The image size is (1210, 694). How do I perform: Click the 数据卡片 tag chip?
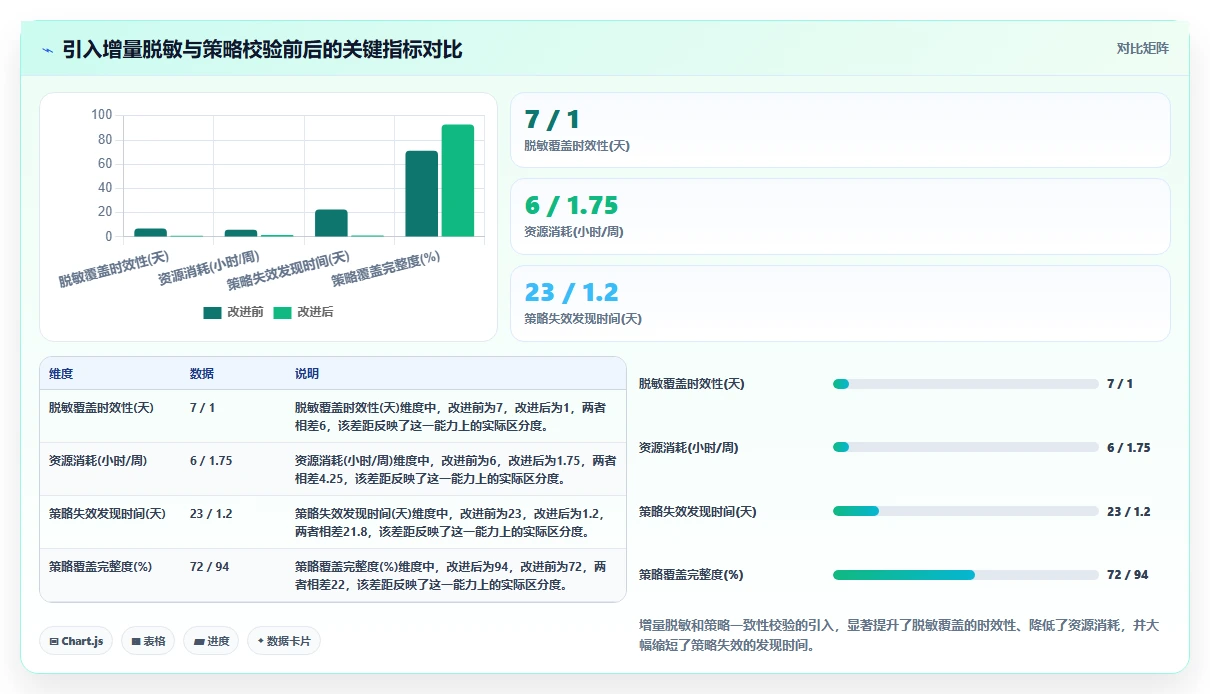click(284, 641)
